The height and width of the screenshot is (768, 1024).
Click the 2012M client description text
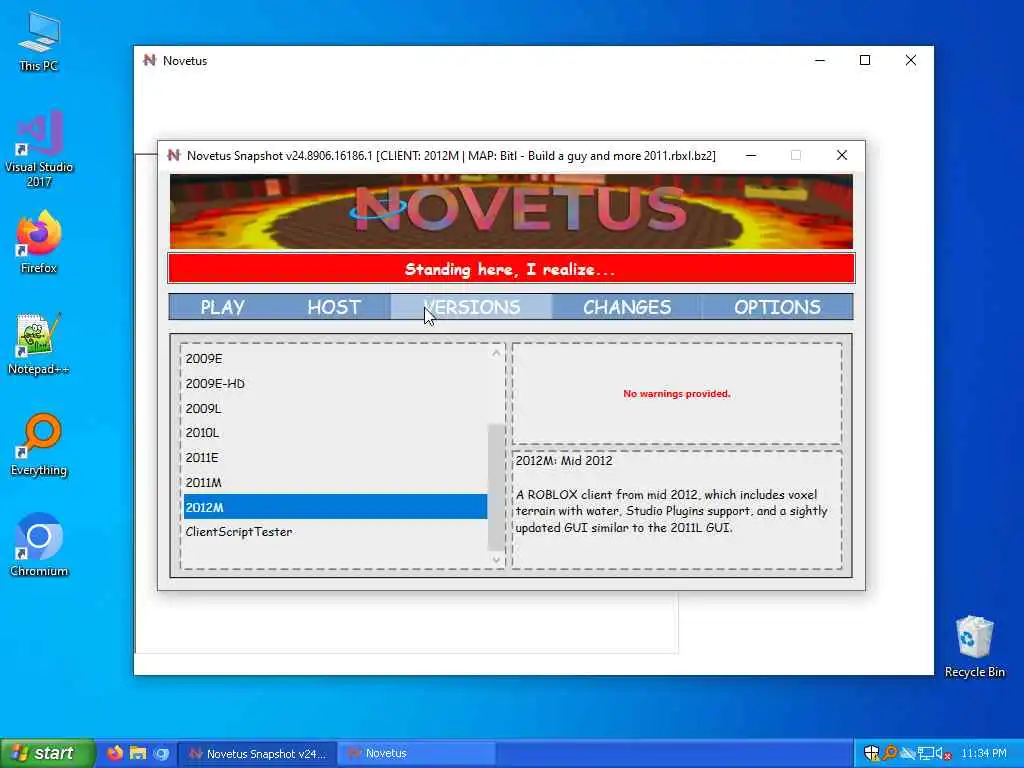[x=672, y=511]
